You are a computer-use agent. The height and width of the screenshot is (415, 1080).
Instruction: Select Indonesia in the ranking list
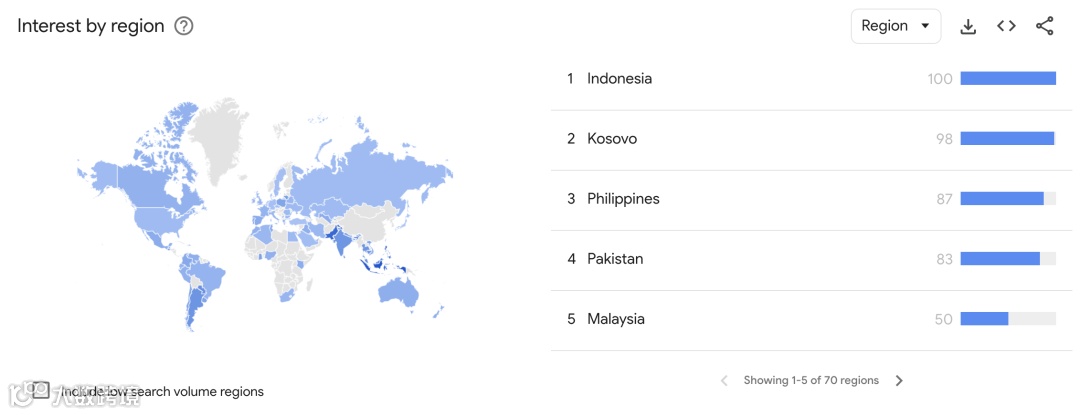pyautogui.click(x=619, y=79)
